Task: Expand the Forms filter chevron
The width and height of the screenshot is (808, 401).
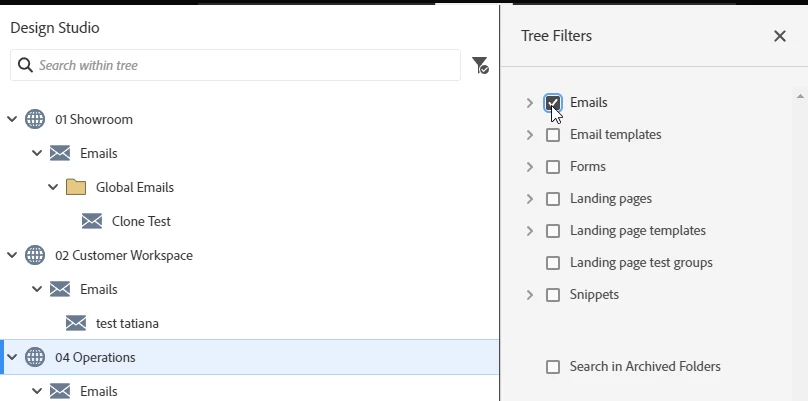Action: pyautogui.click(x=530, y=166)
